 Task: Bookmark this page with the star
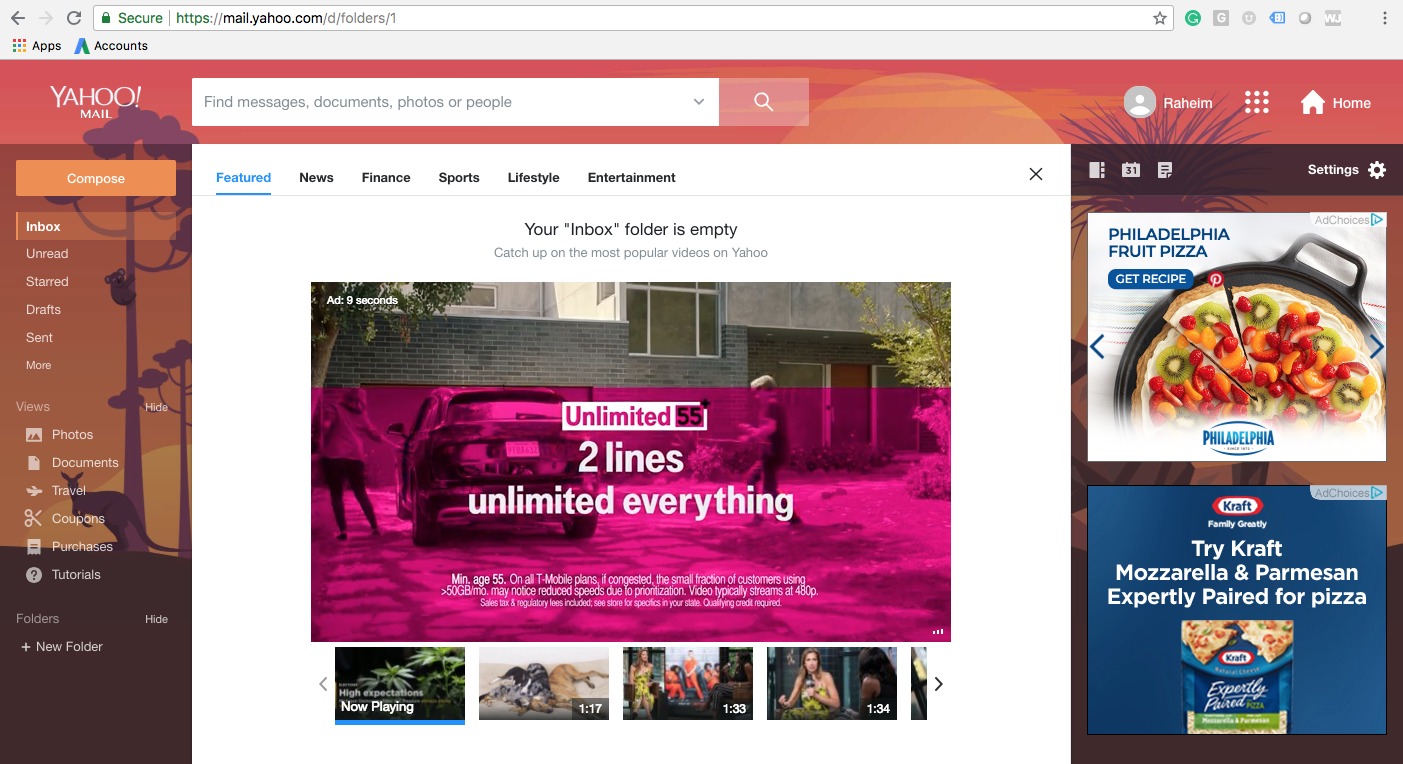click(x=1160, y=18)
